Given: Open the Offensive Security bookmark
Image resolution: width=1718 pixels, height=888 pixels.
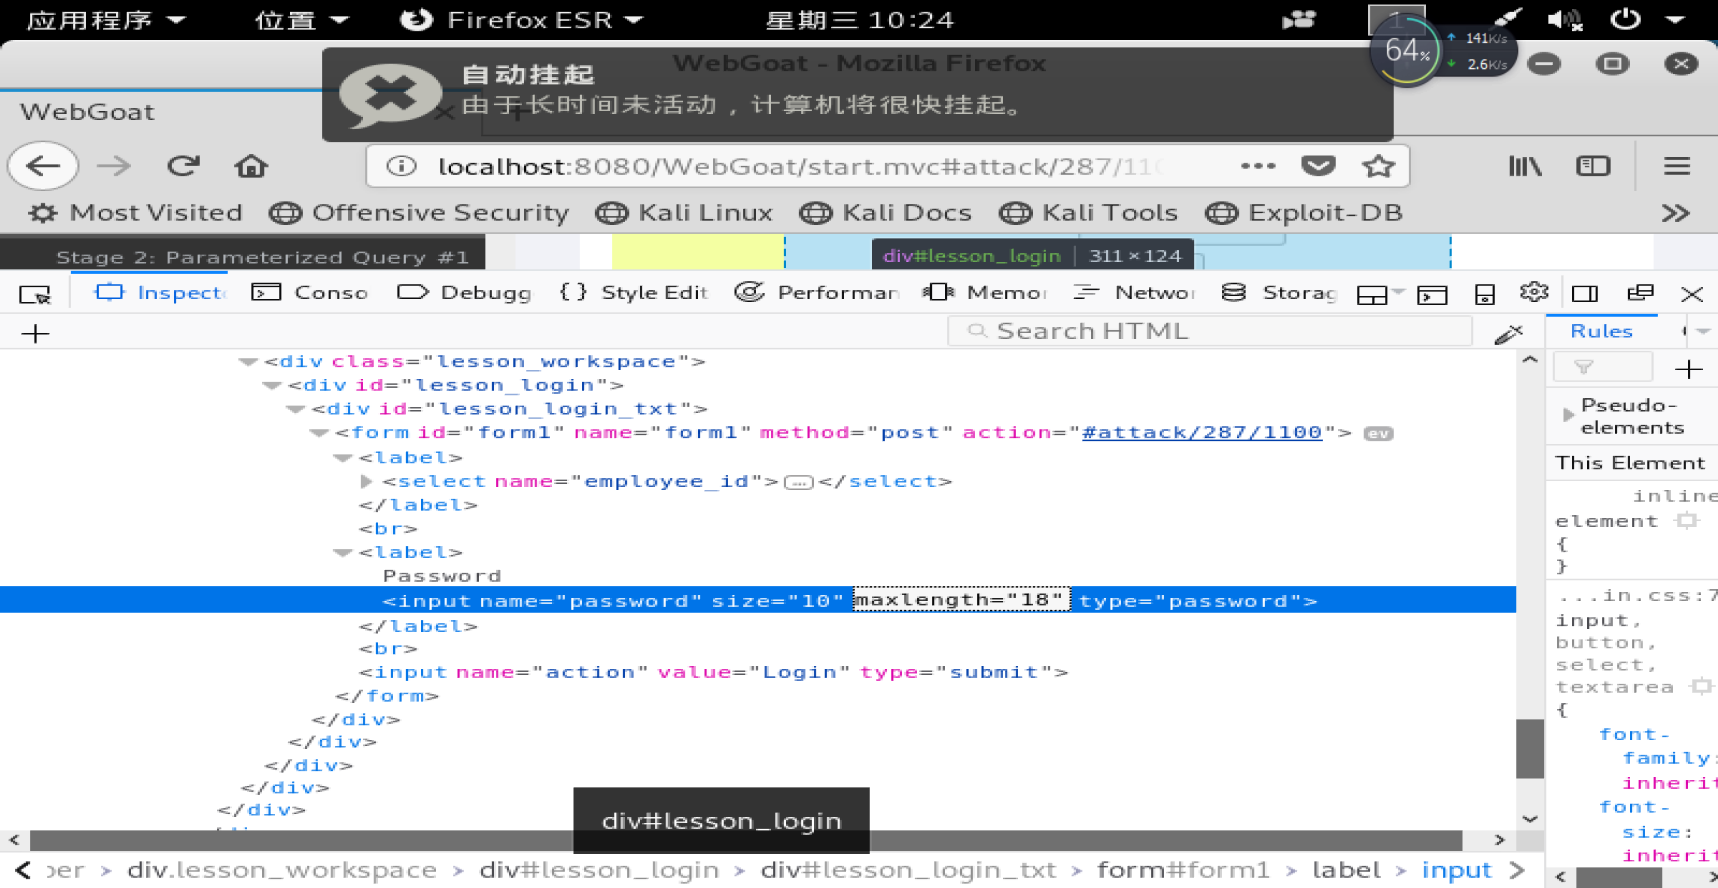Looking at the screenshot, I should click(x=419, y=213).
